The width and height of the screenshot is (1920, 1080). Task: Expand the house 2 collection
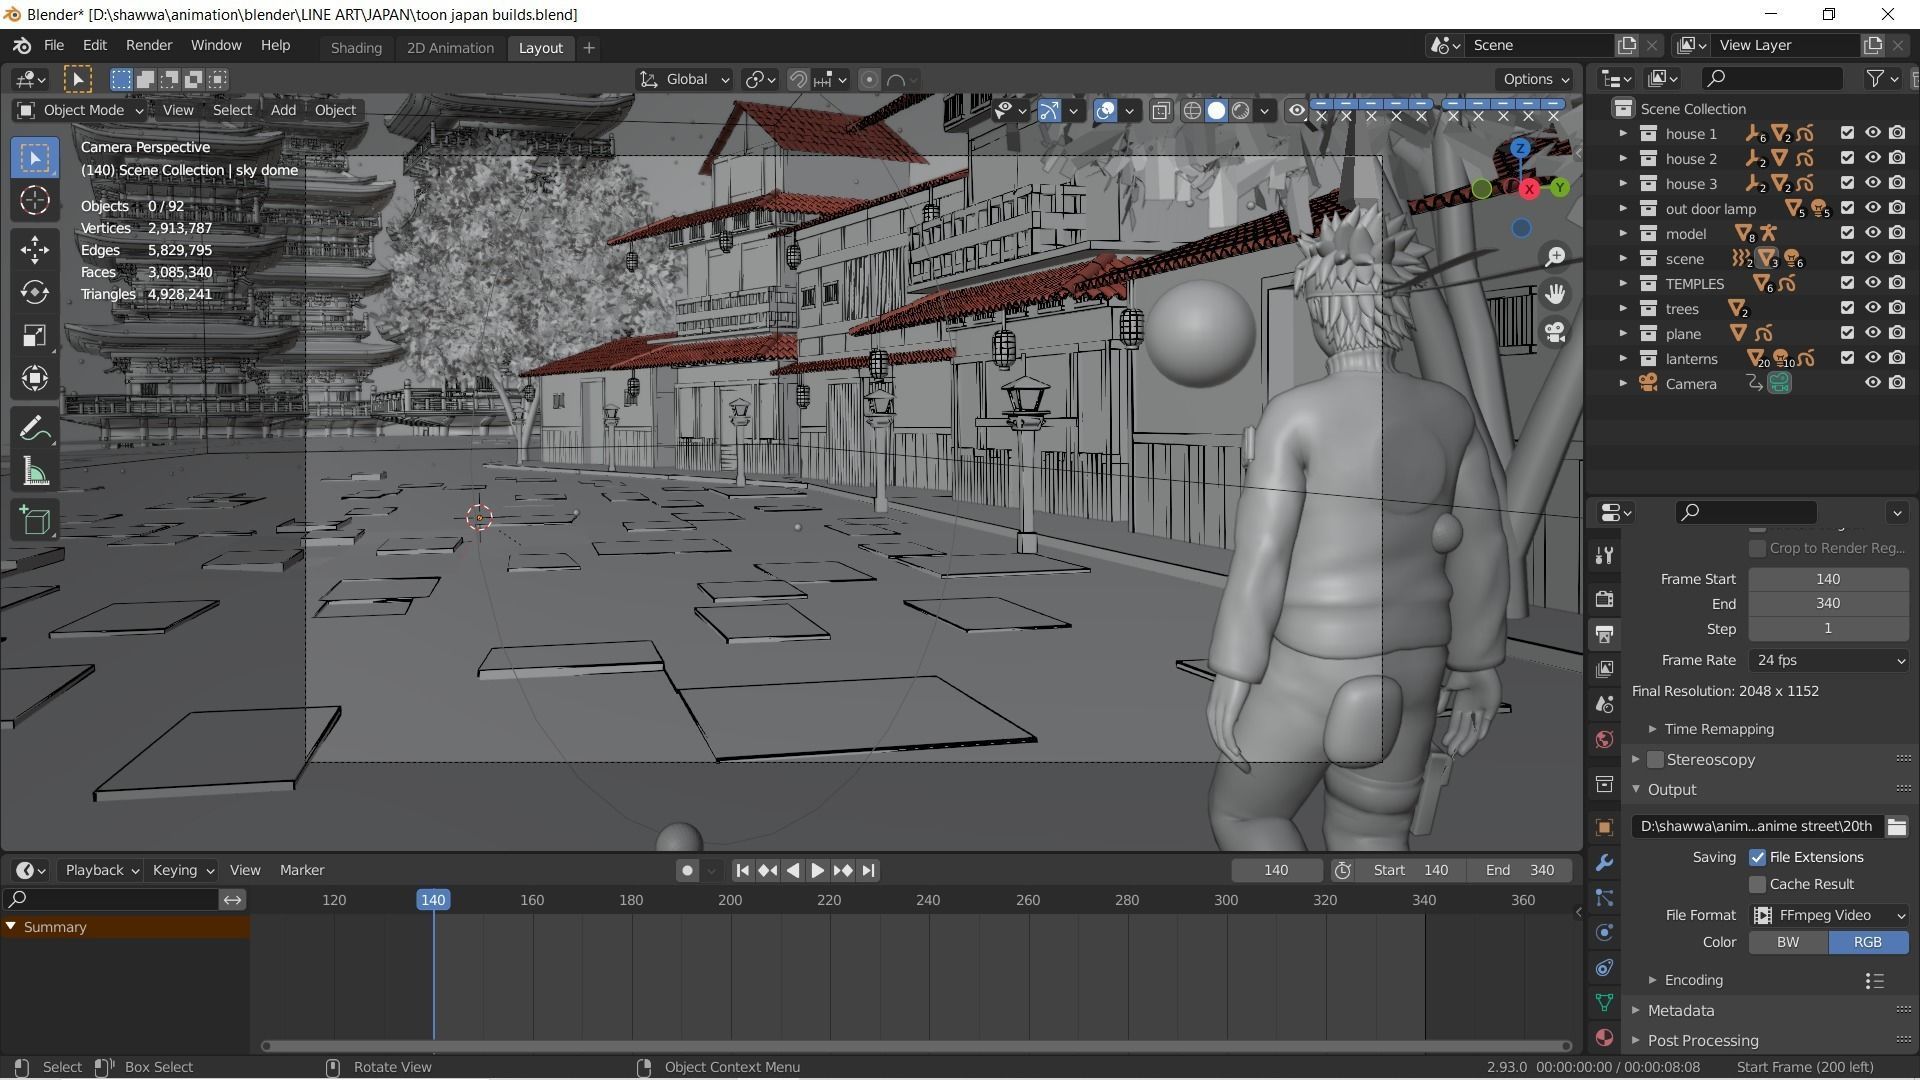tap(1623, 158)
